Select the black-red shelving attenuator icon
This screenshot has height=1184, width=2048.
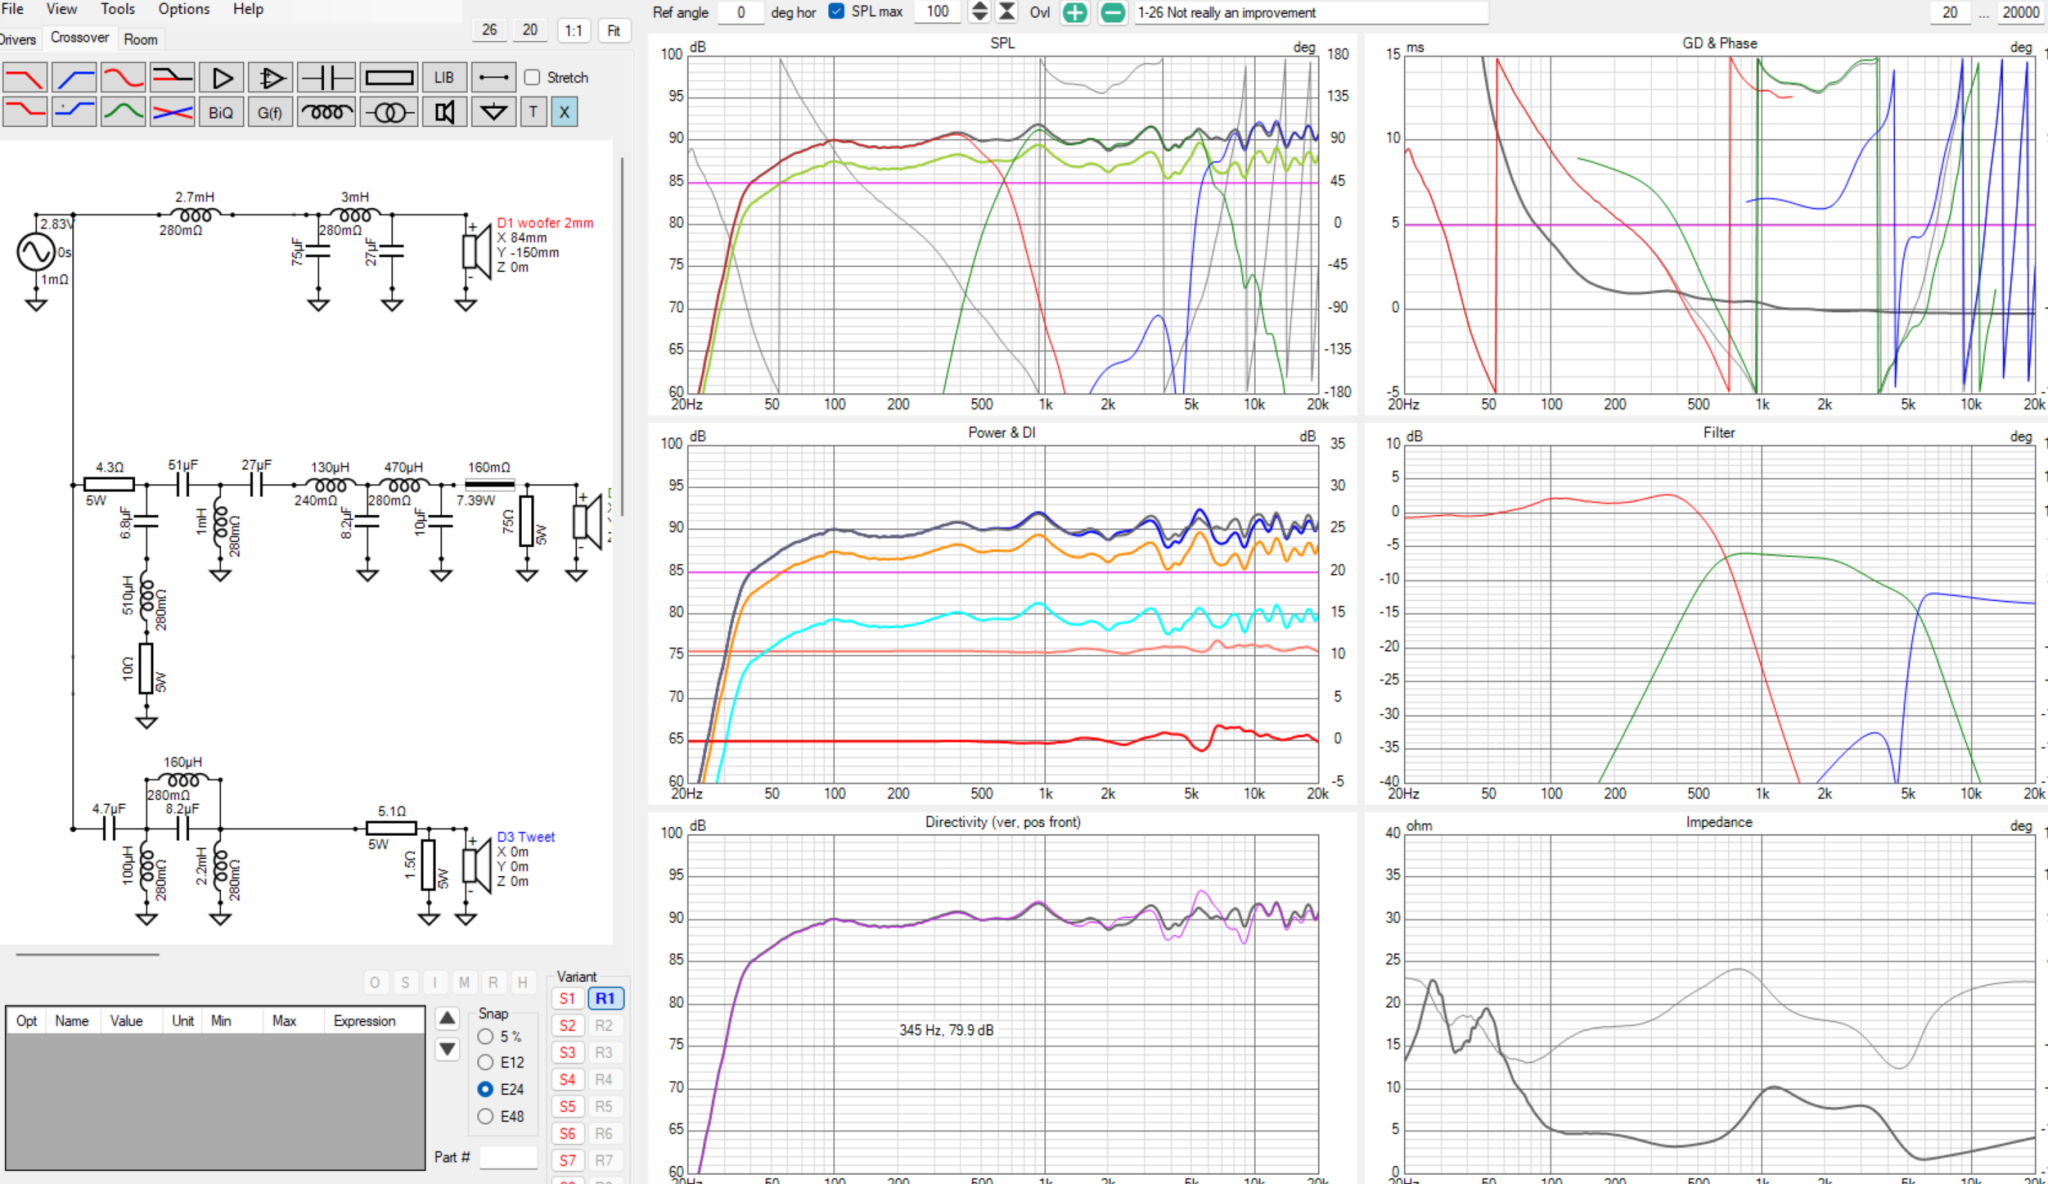click(x=172, y=77)
